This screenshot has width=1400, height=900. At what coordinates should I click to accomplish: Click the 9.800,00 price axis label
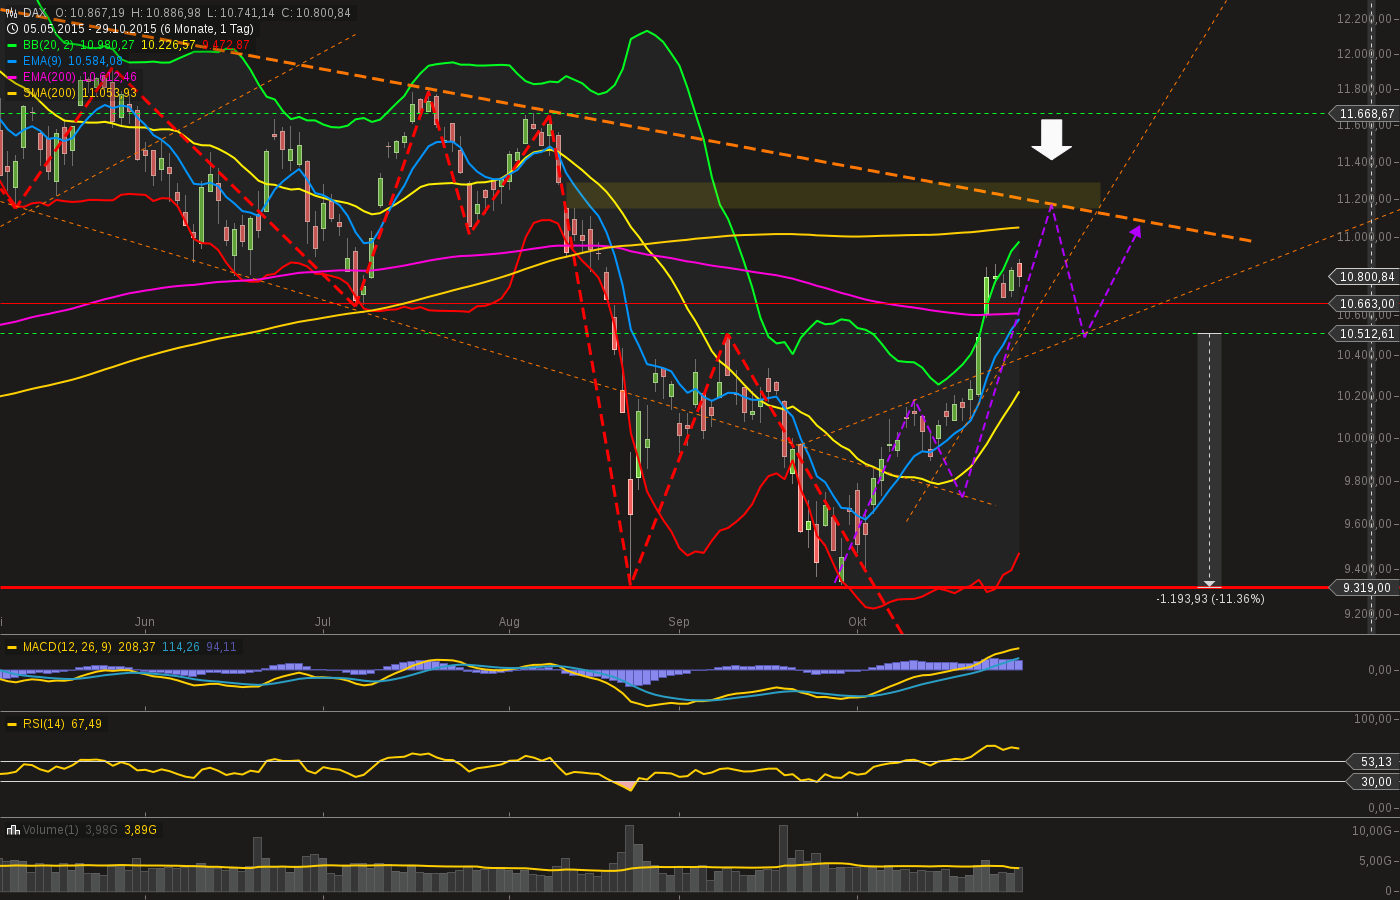tap(1369, 481)
